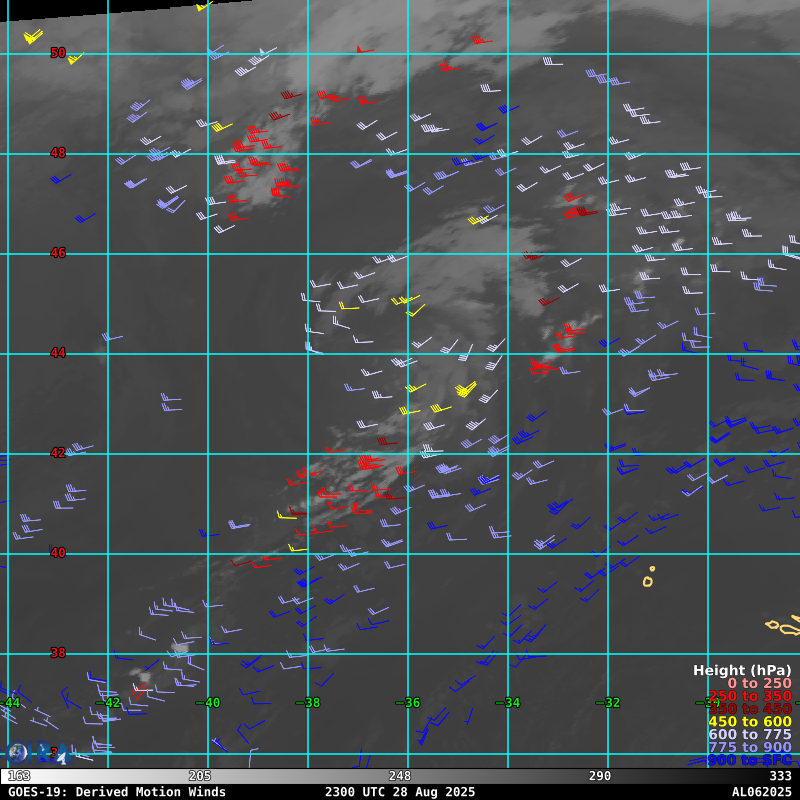Click the '2300 UTC 28 Aug 2025' timestamp
This screenshot has height=800, width=800.
click(x=400, y=792)
